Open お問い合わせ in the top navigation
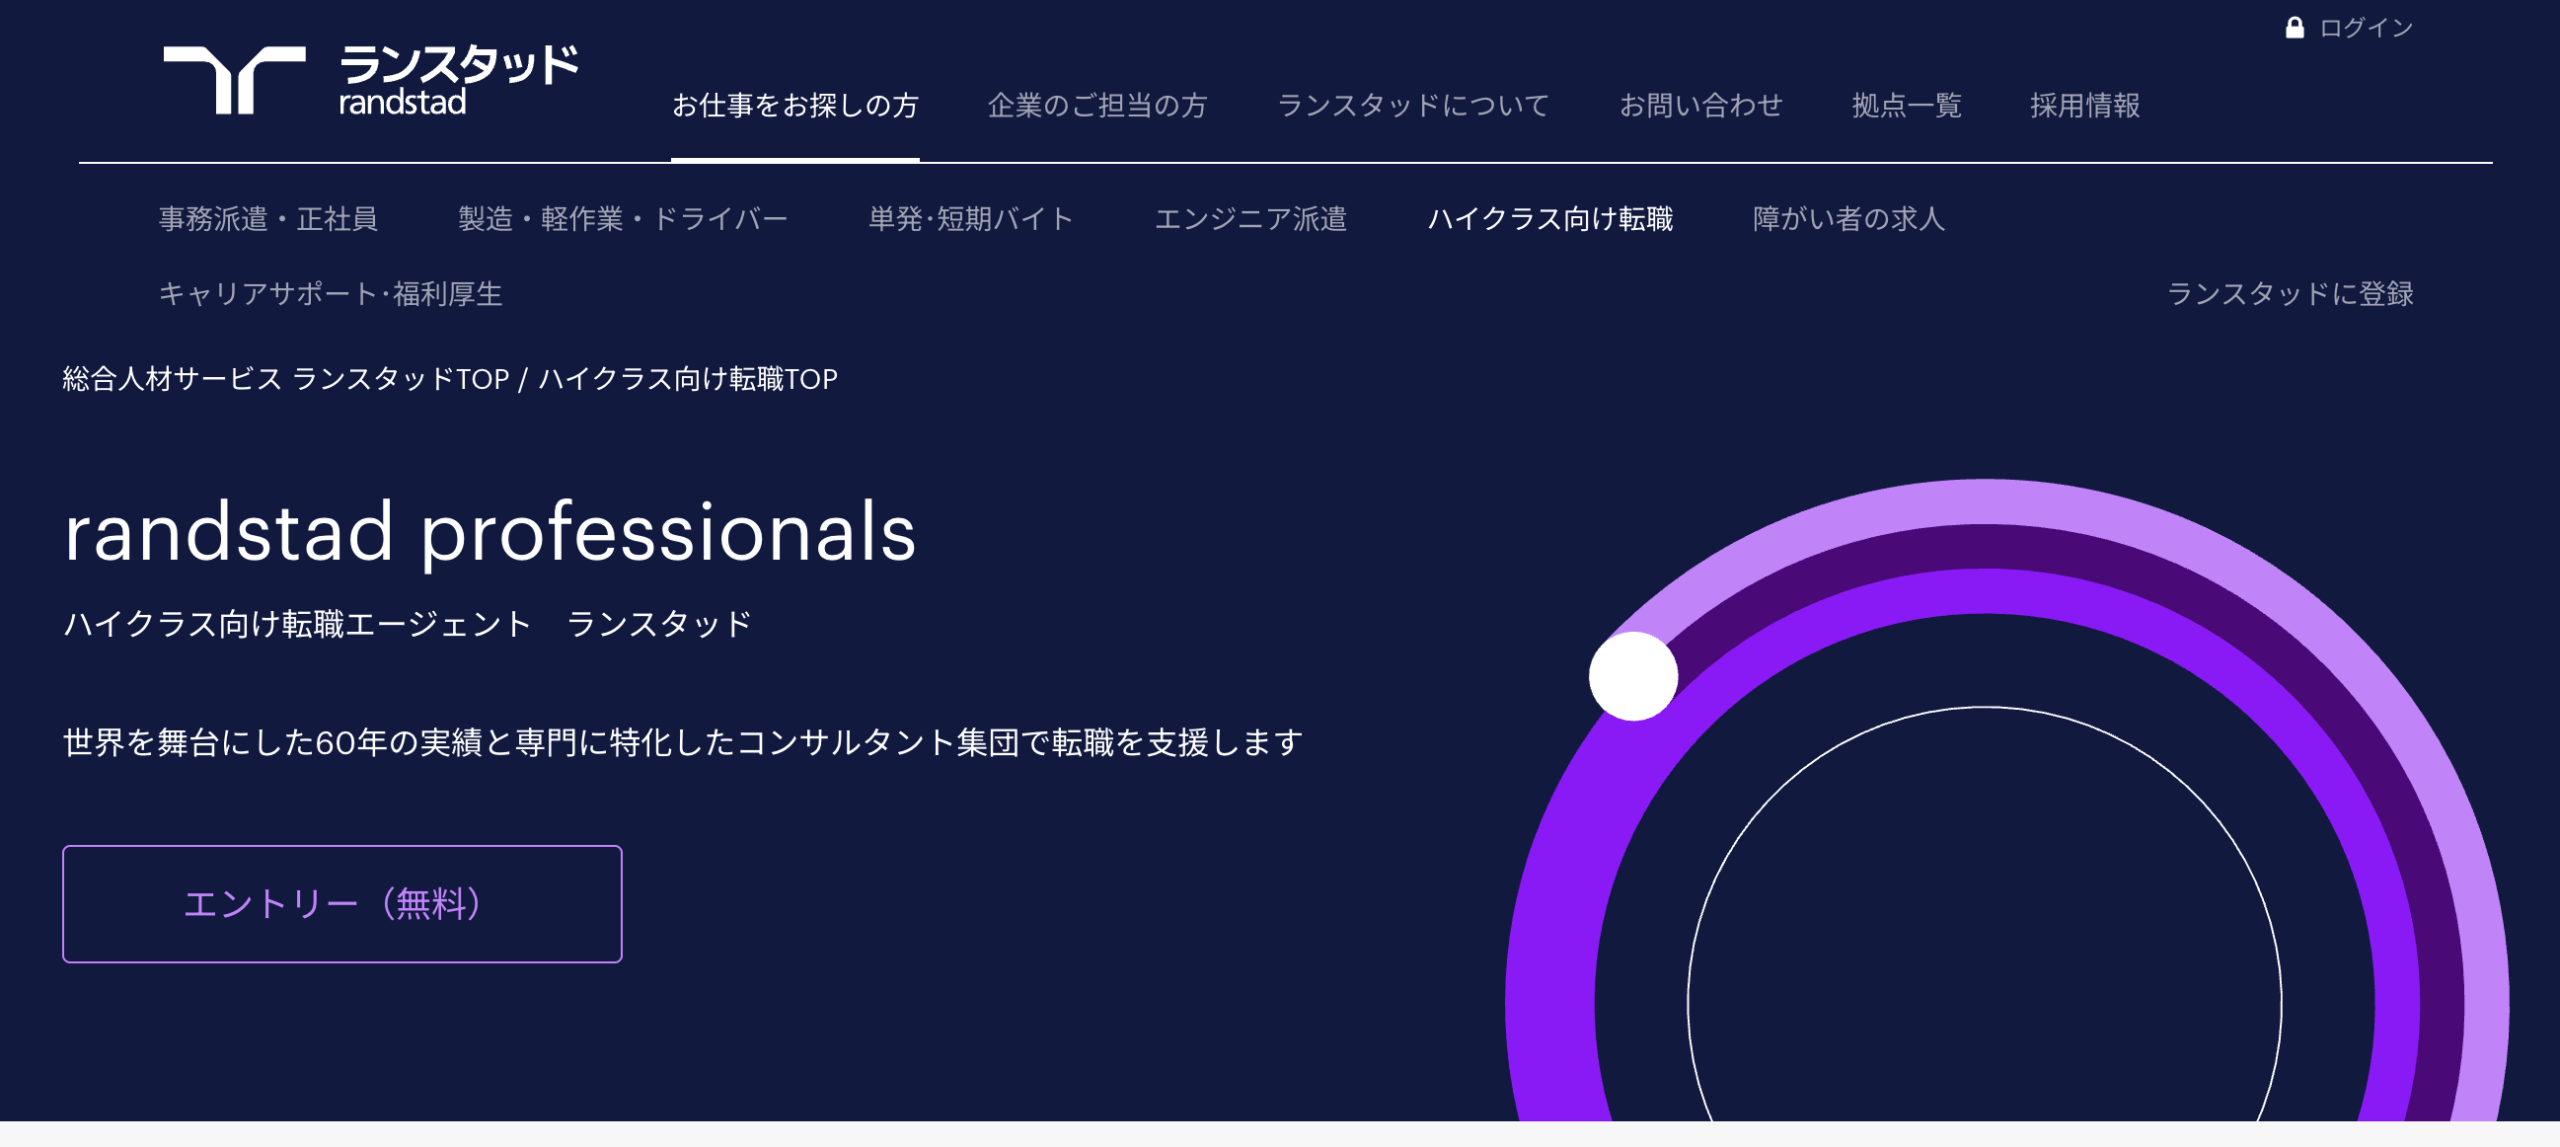 1700,105
